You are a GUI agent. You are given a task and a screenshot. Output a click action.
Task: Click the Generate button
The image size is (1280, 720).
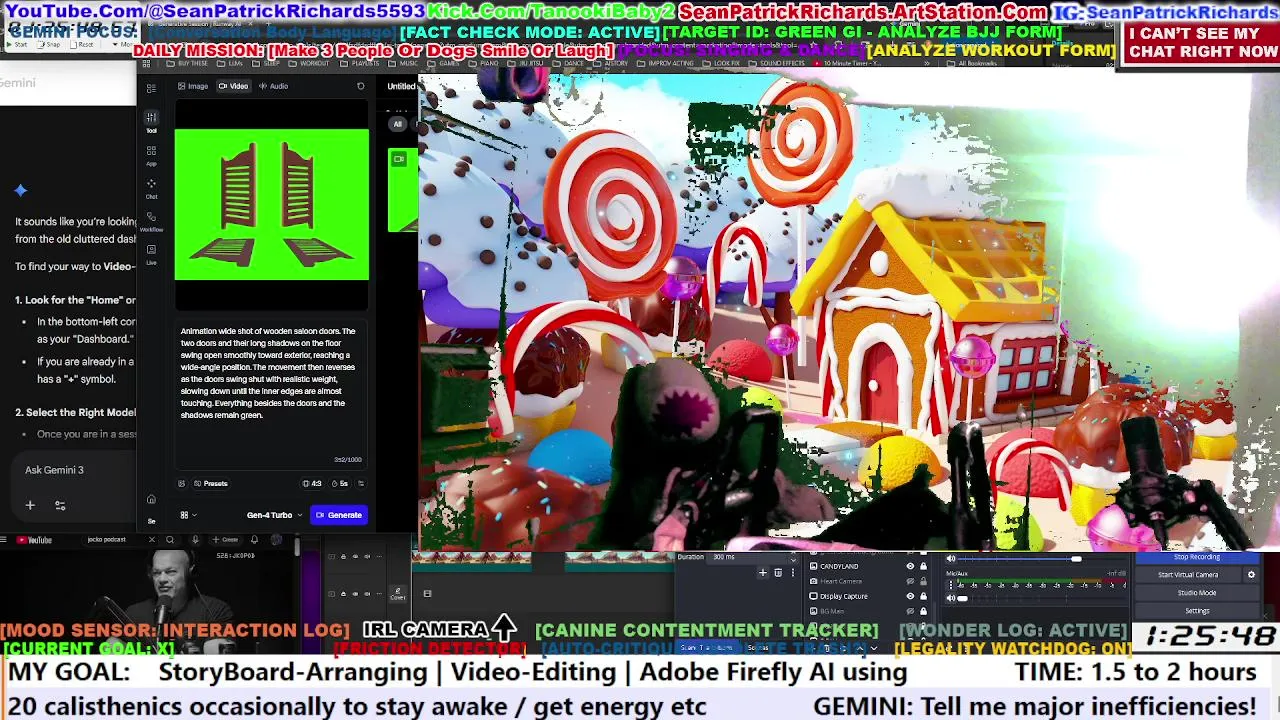tap(339, 515)
